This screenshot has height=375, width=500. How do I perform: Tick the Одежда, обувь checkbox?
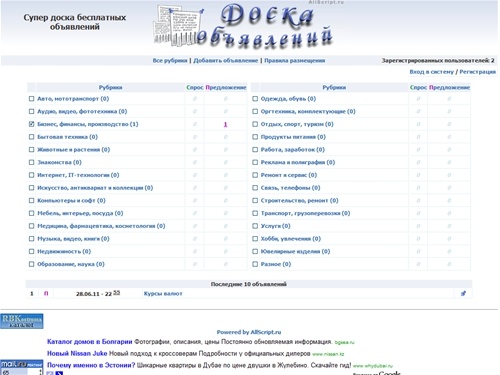(x=255, y=99)
